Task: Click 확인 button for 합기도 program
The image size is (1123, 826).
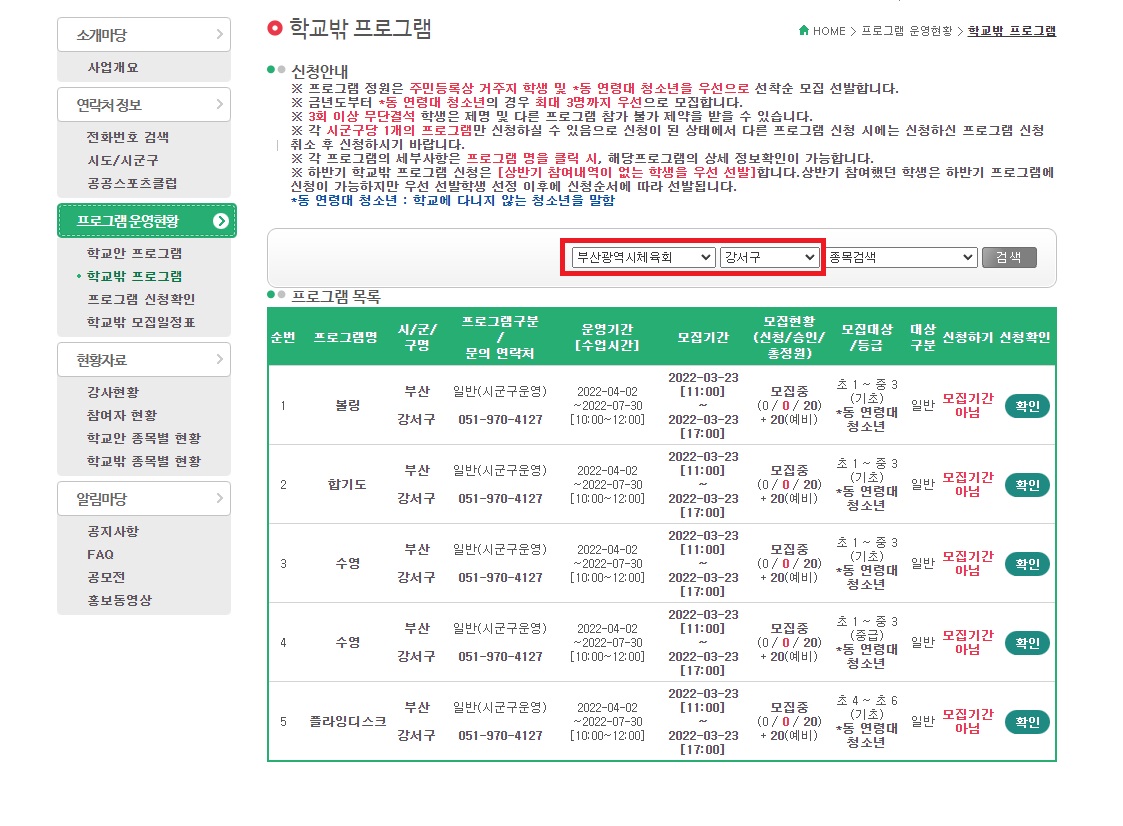Action: 1027,484
